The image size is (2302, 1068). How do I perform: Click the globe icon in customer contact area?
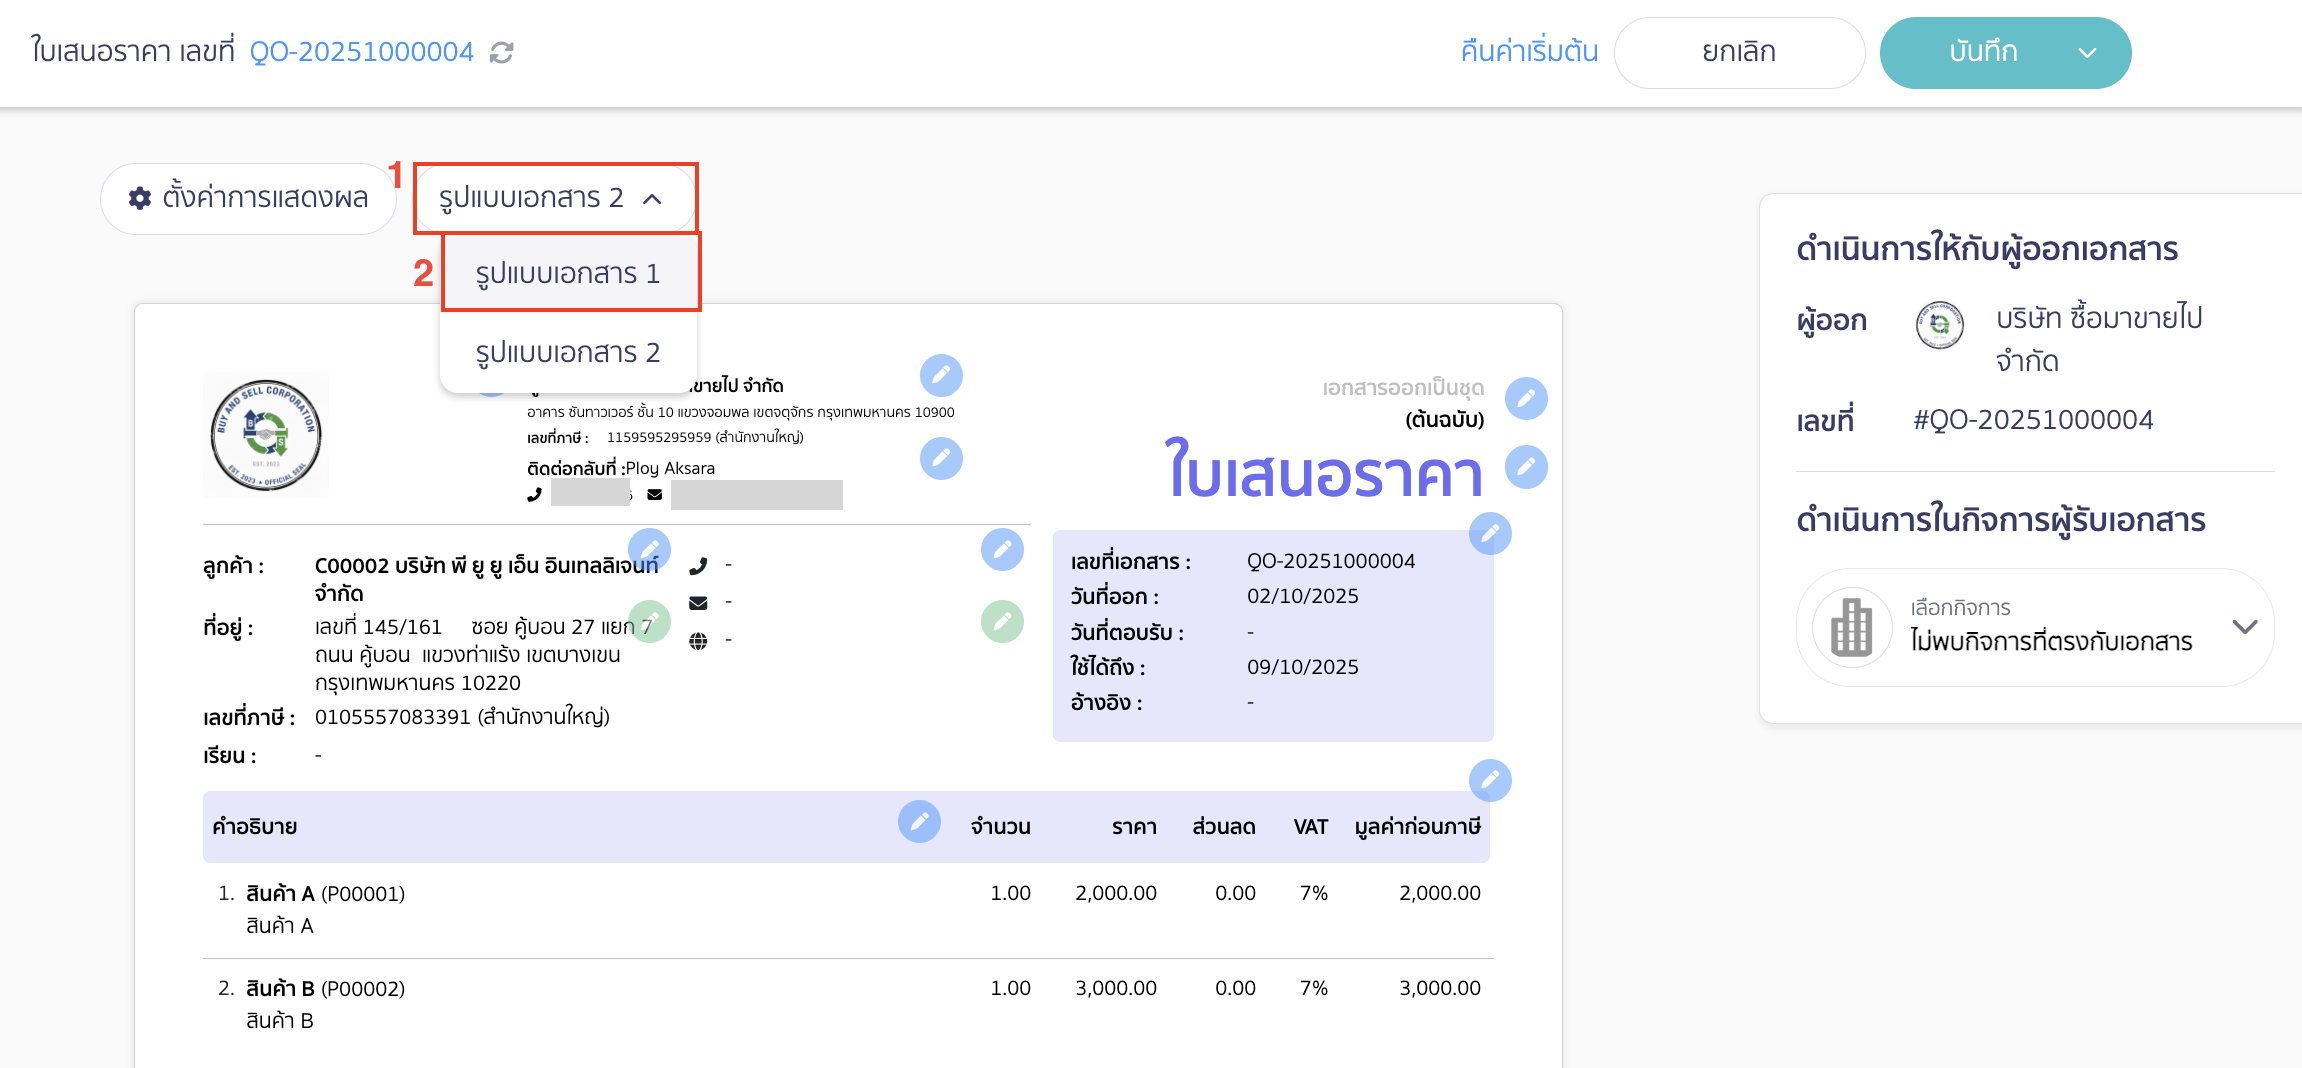pos(700,640)
